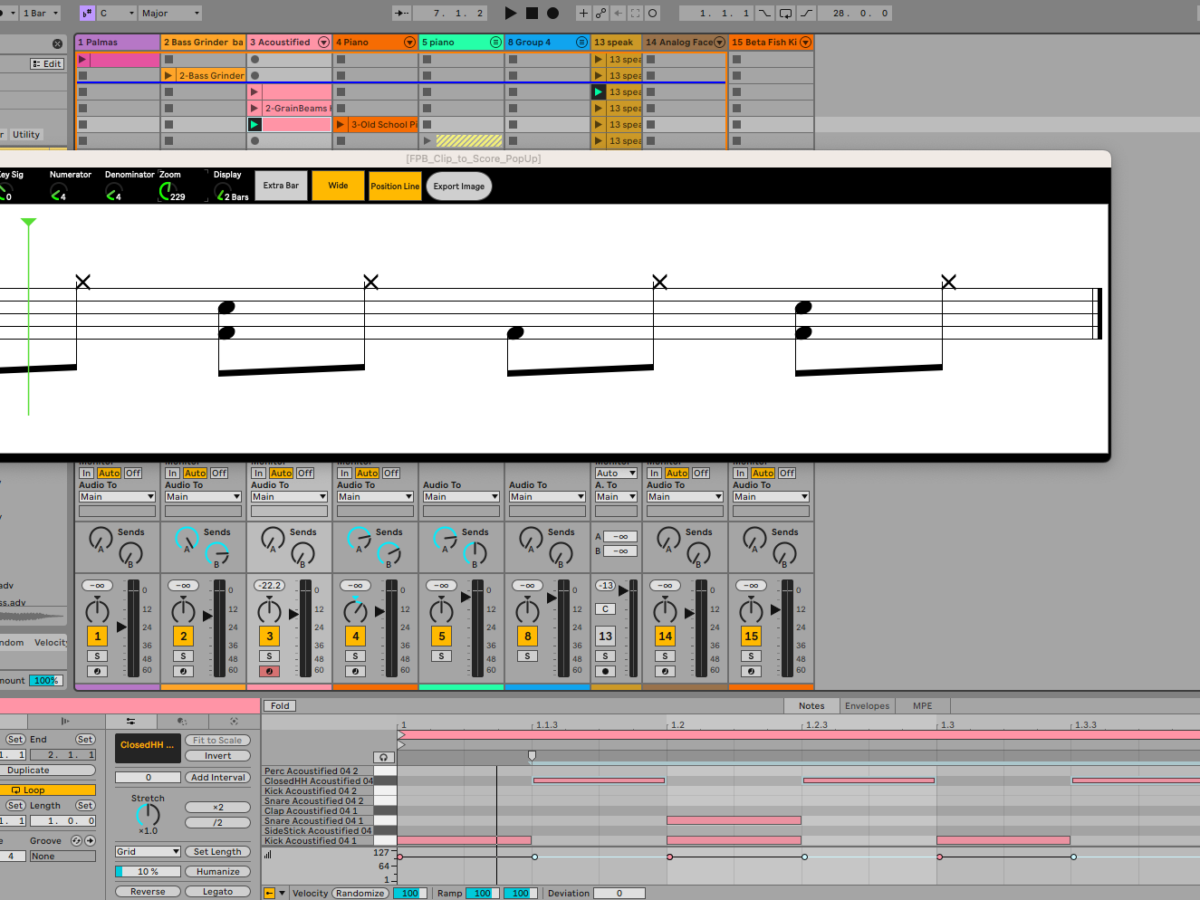This screenshot has width=1200, height=900.
Task: Arm track 3 for recording
Action: 268,671
